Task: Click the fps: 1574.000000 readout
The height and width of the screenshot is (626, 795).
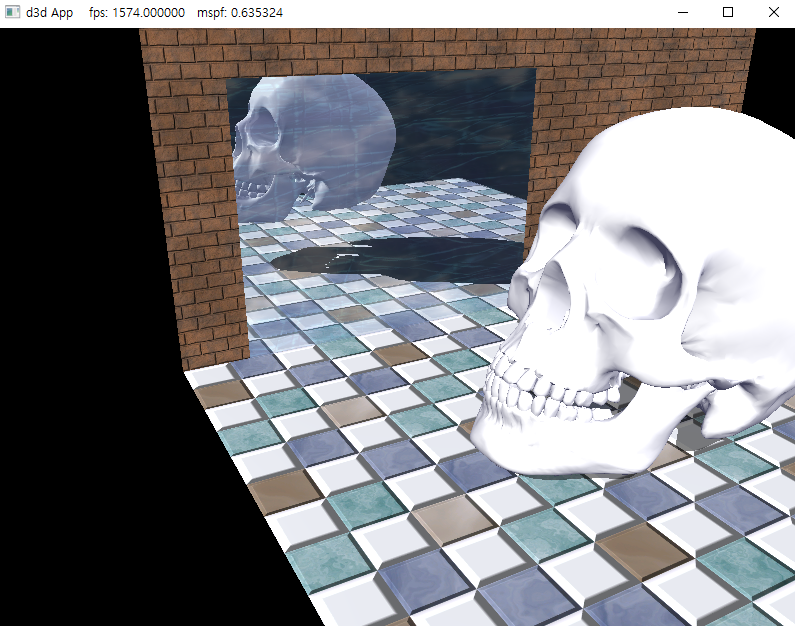Action: pos(137,13)
